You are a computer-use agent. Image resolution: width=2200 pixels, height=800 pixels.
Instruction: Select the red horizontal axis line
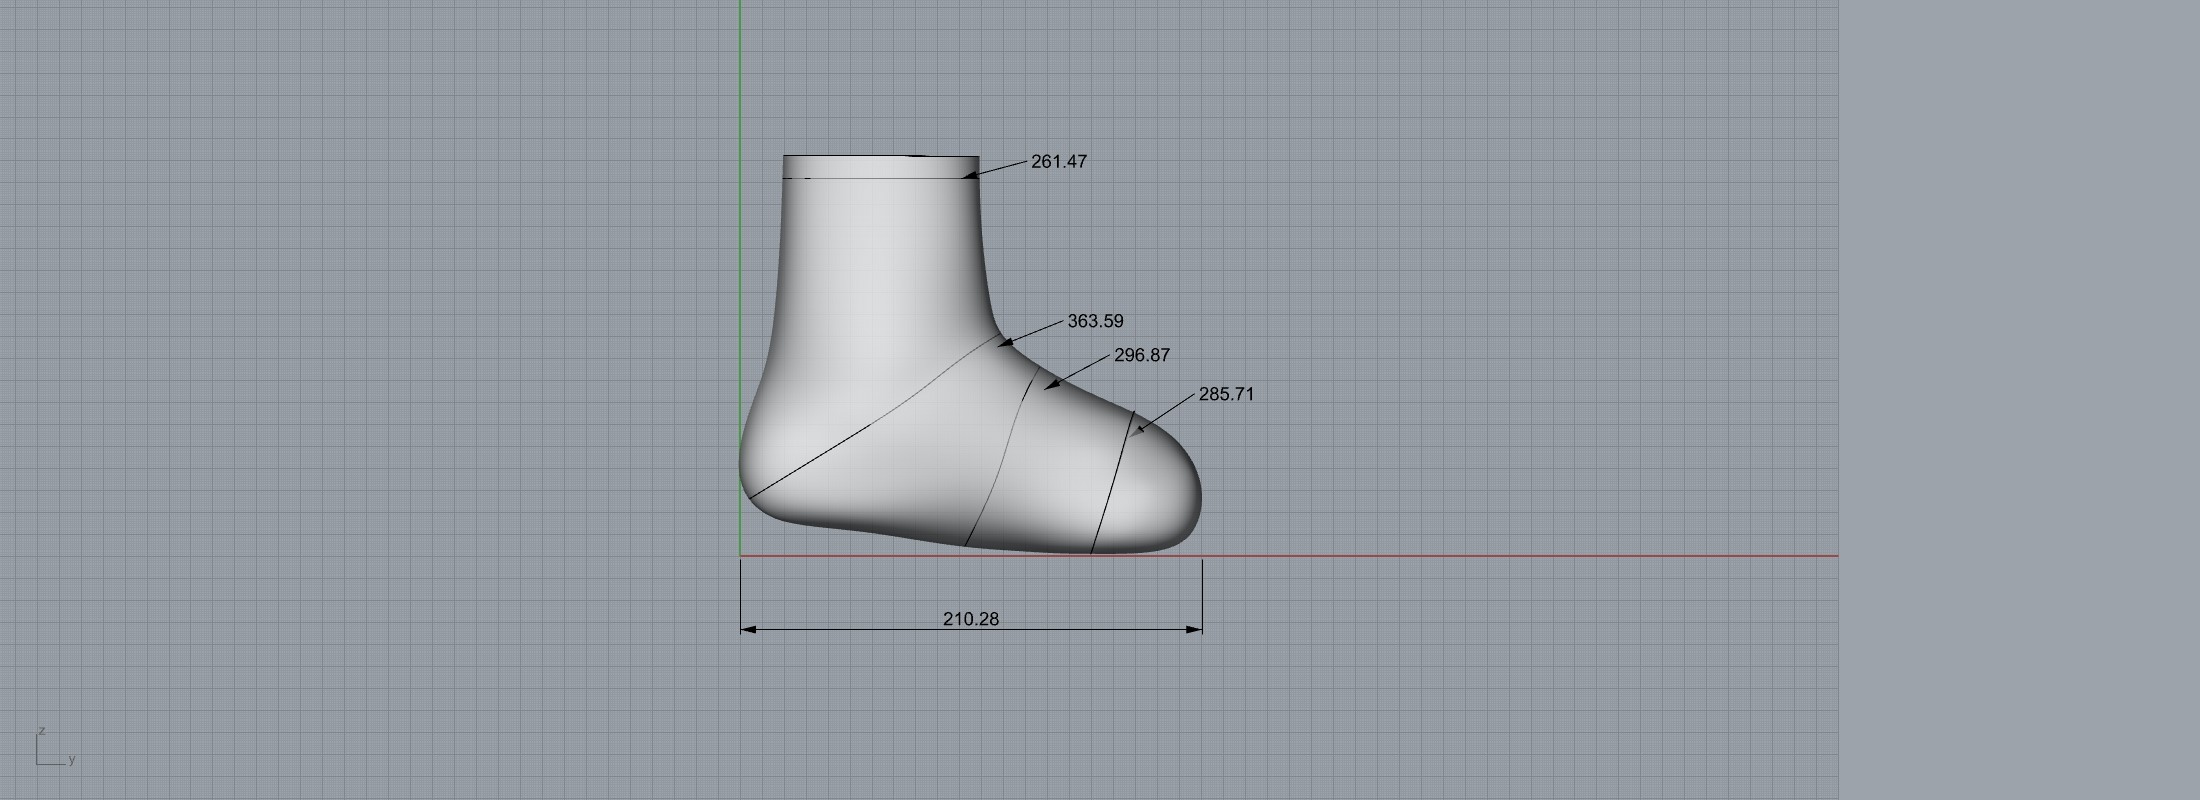pyautogui.click(x=1500, y=556)
